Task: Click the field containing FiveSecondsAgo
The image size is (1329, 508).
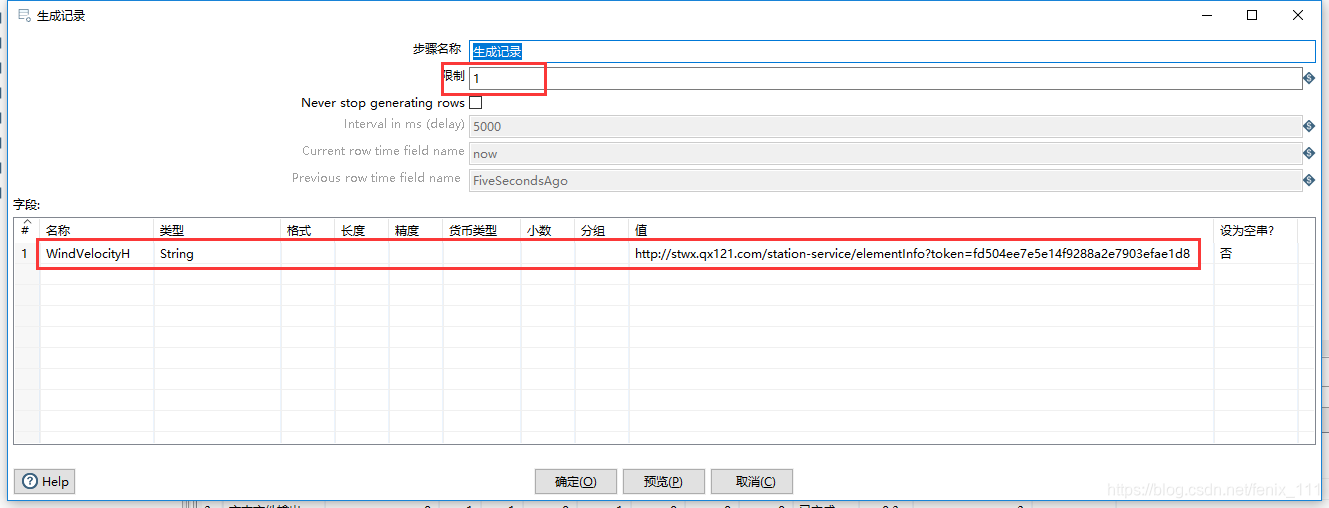Action: [x=885, y=181]
